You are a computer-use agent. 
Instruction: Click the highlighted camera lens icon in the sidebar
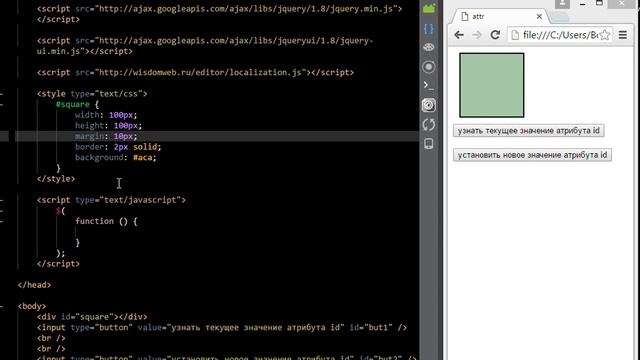click(429, 105)
